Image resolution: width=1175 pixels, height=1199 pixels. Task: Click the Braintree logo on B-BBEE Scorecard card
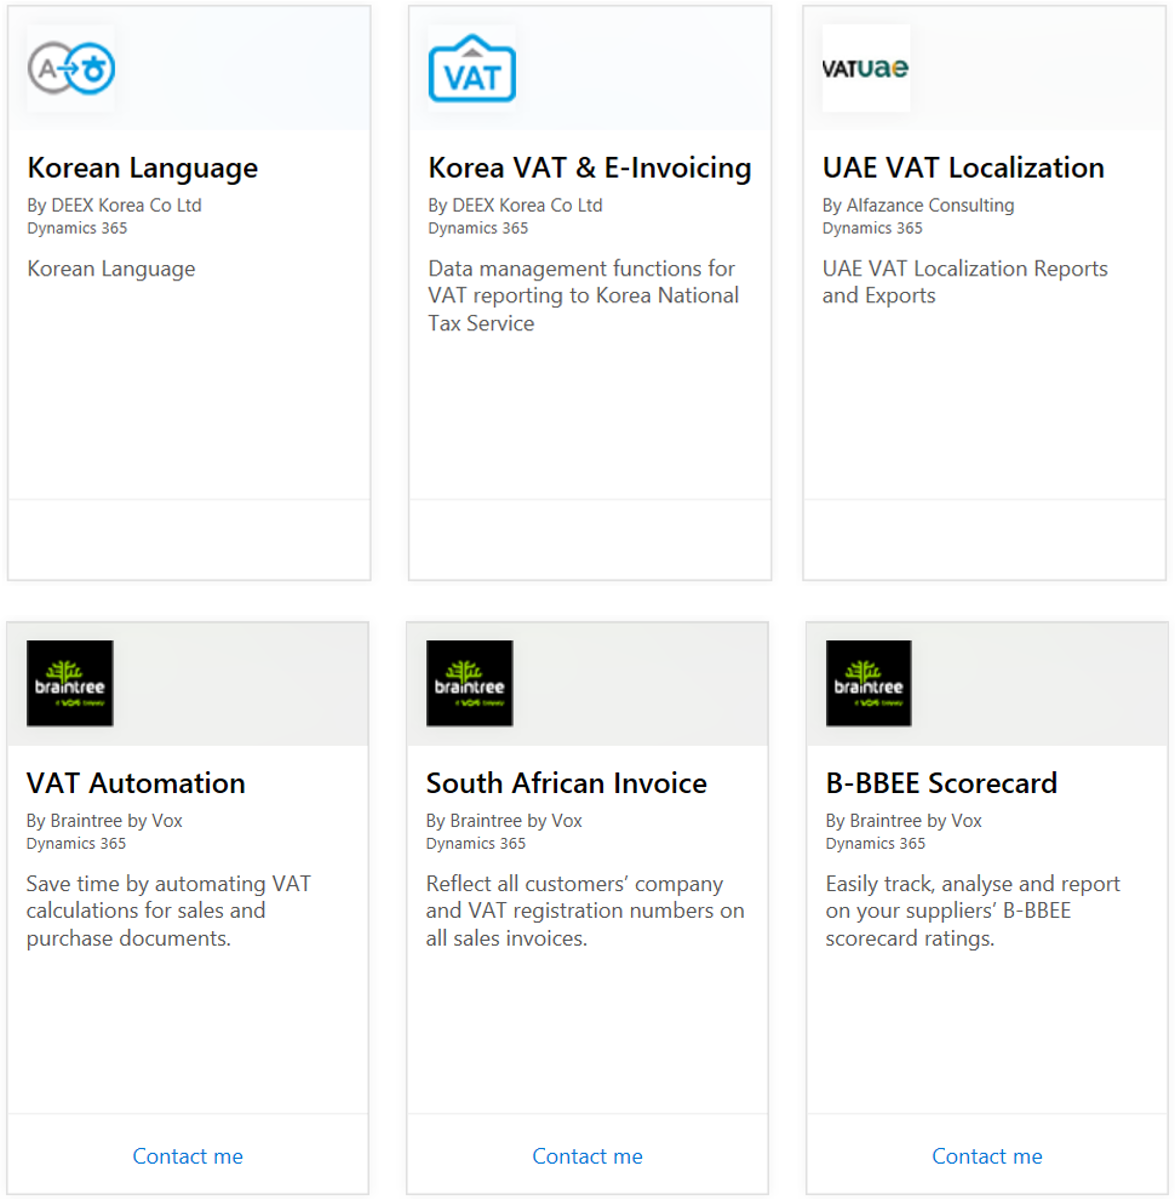click(x=868, y=683)
